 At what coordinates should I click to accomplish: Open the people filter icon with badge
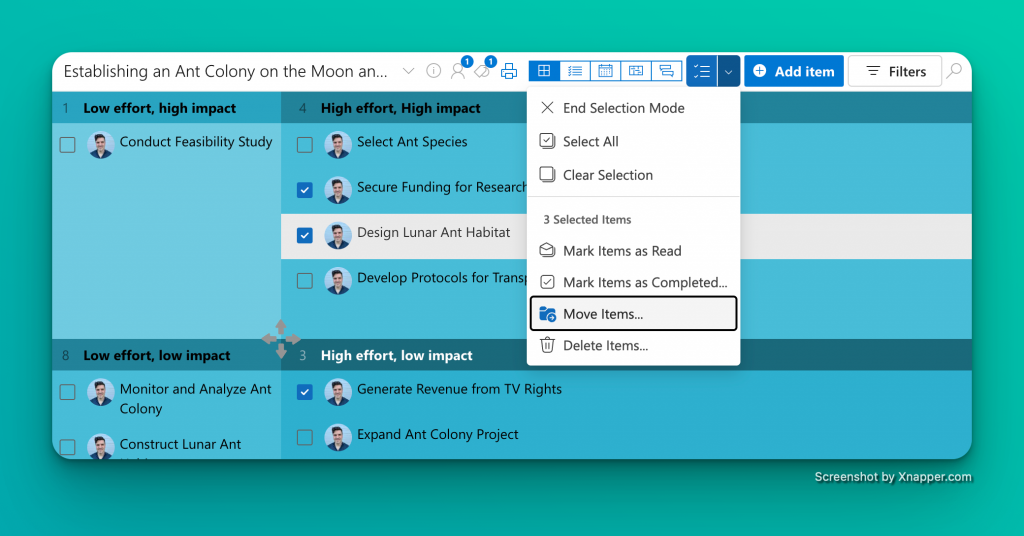(459, 70)
